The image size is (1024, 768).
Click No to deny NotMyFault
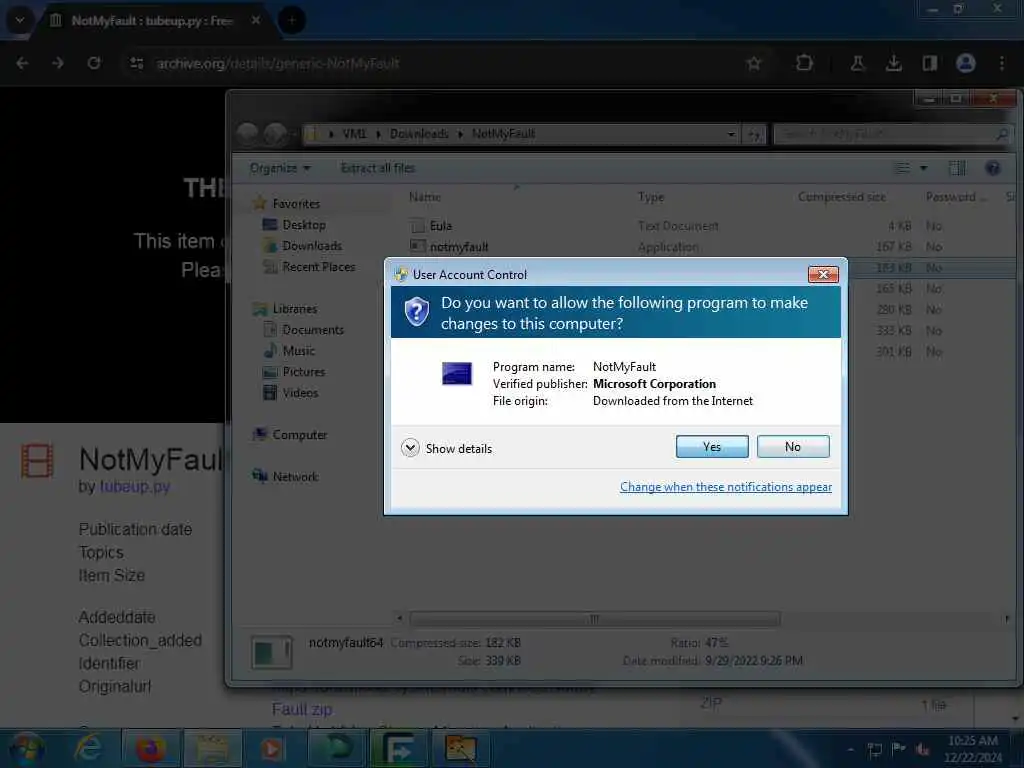click(x=793, y=447)
